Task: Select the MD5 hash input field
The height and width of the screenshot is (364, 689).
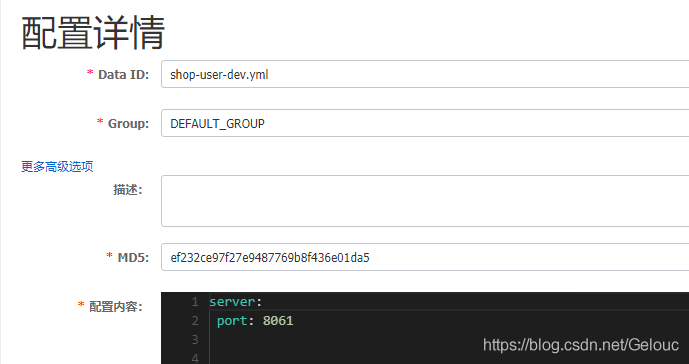Action: 425,257
